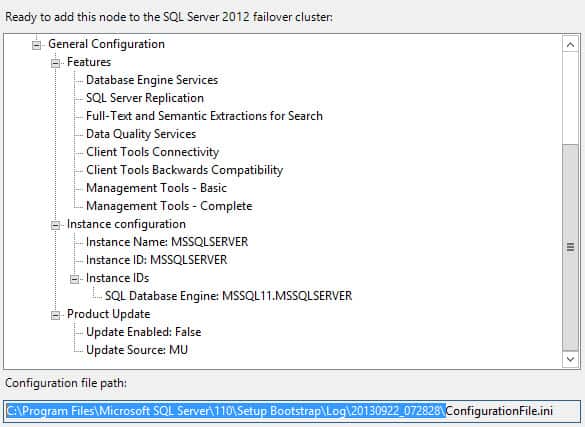The width and height of the screenshot is (585, 427).
Task: Select Database Engine Services item
Action: coord(152,80)
